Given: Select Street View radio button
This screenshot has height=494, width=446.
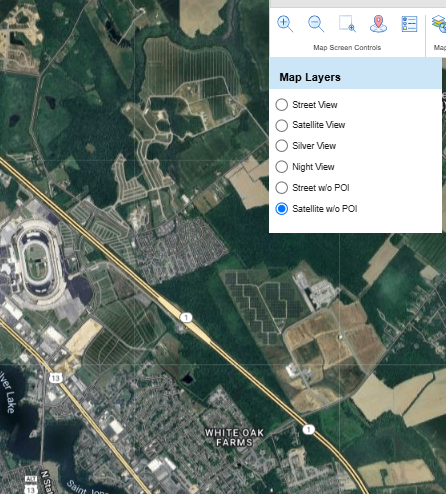Looking at the screenshot, I should click(x=282, y=105).
